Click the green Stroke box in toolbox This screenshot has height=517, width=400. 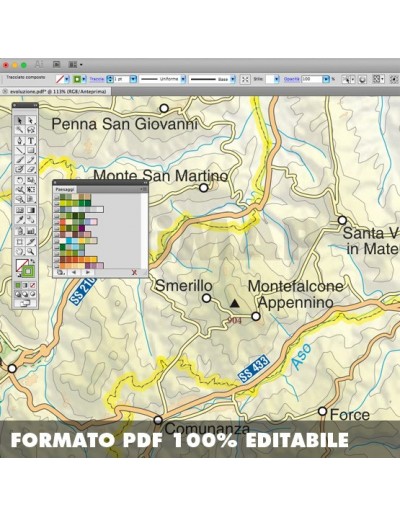coord(28,272)
